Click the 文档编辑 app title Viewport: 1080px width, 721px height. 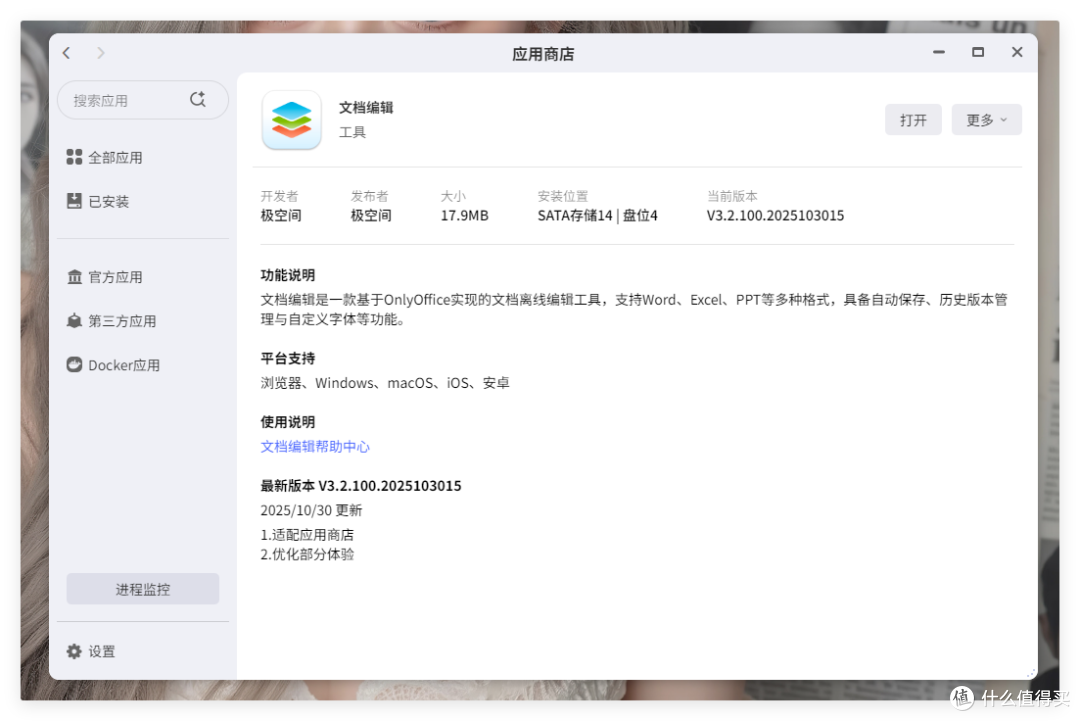click(x=366, y=107)
